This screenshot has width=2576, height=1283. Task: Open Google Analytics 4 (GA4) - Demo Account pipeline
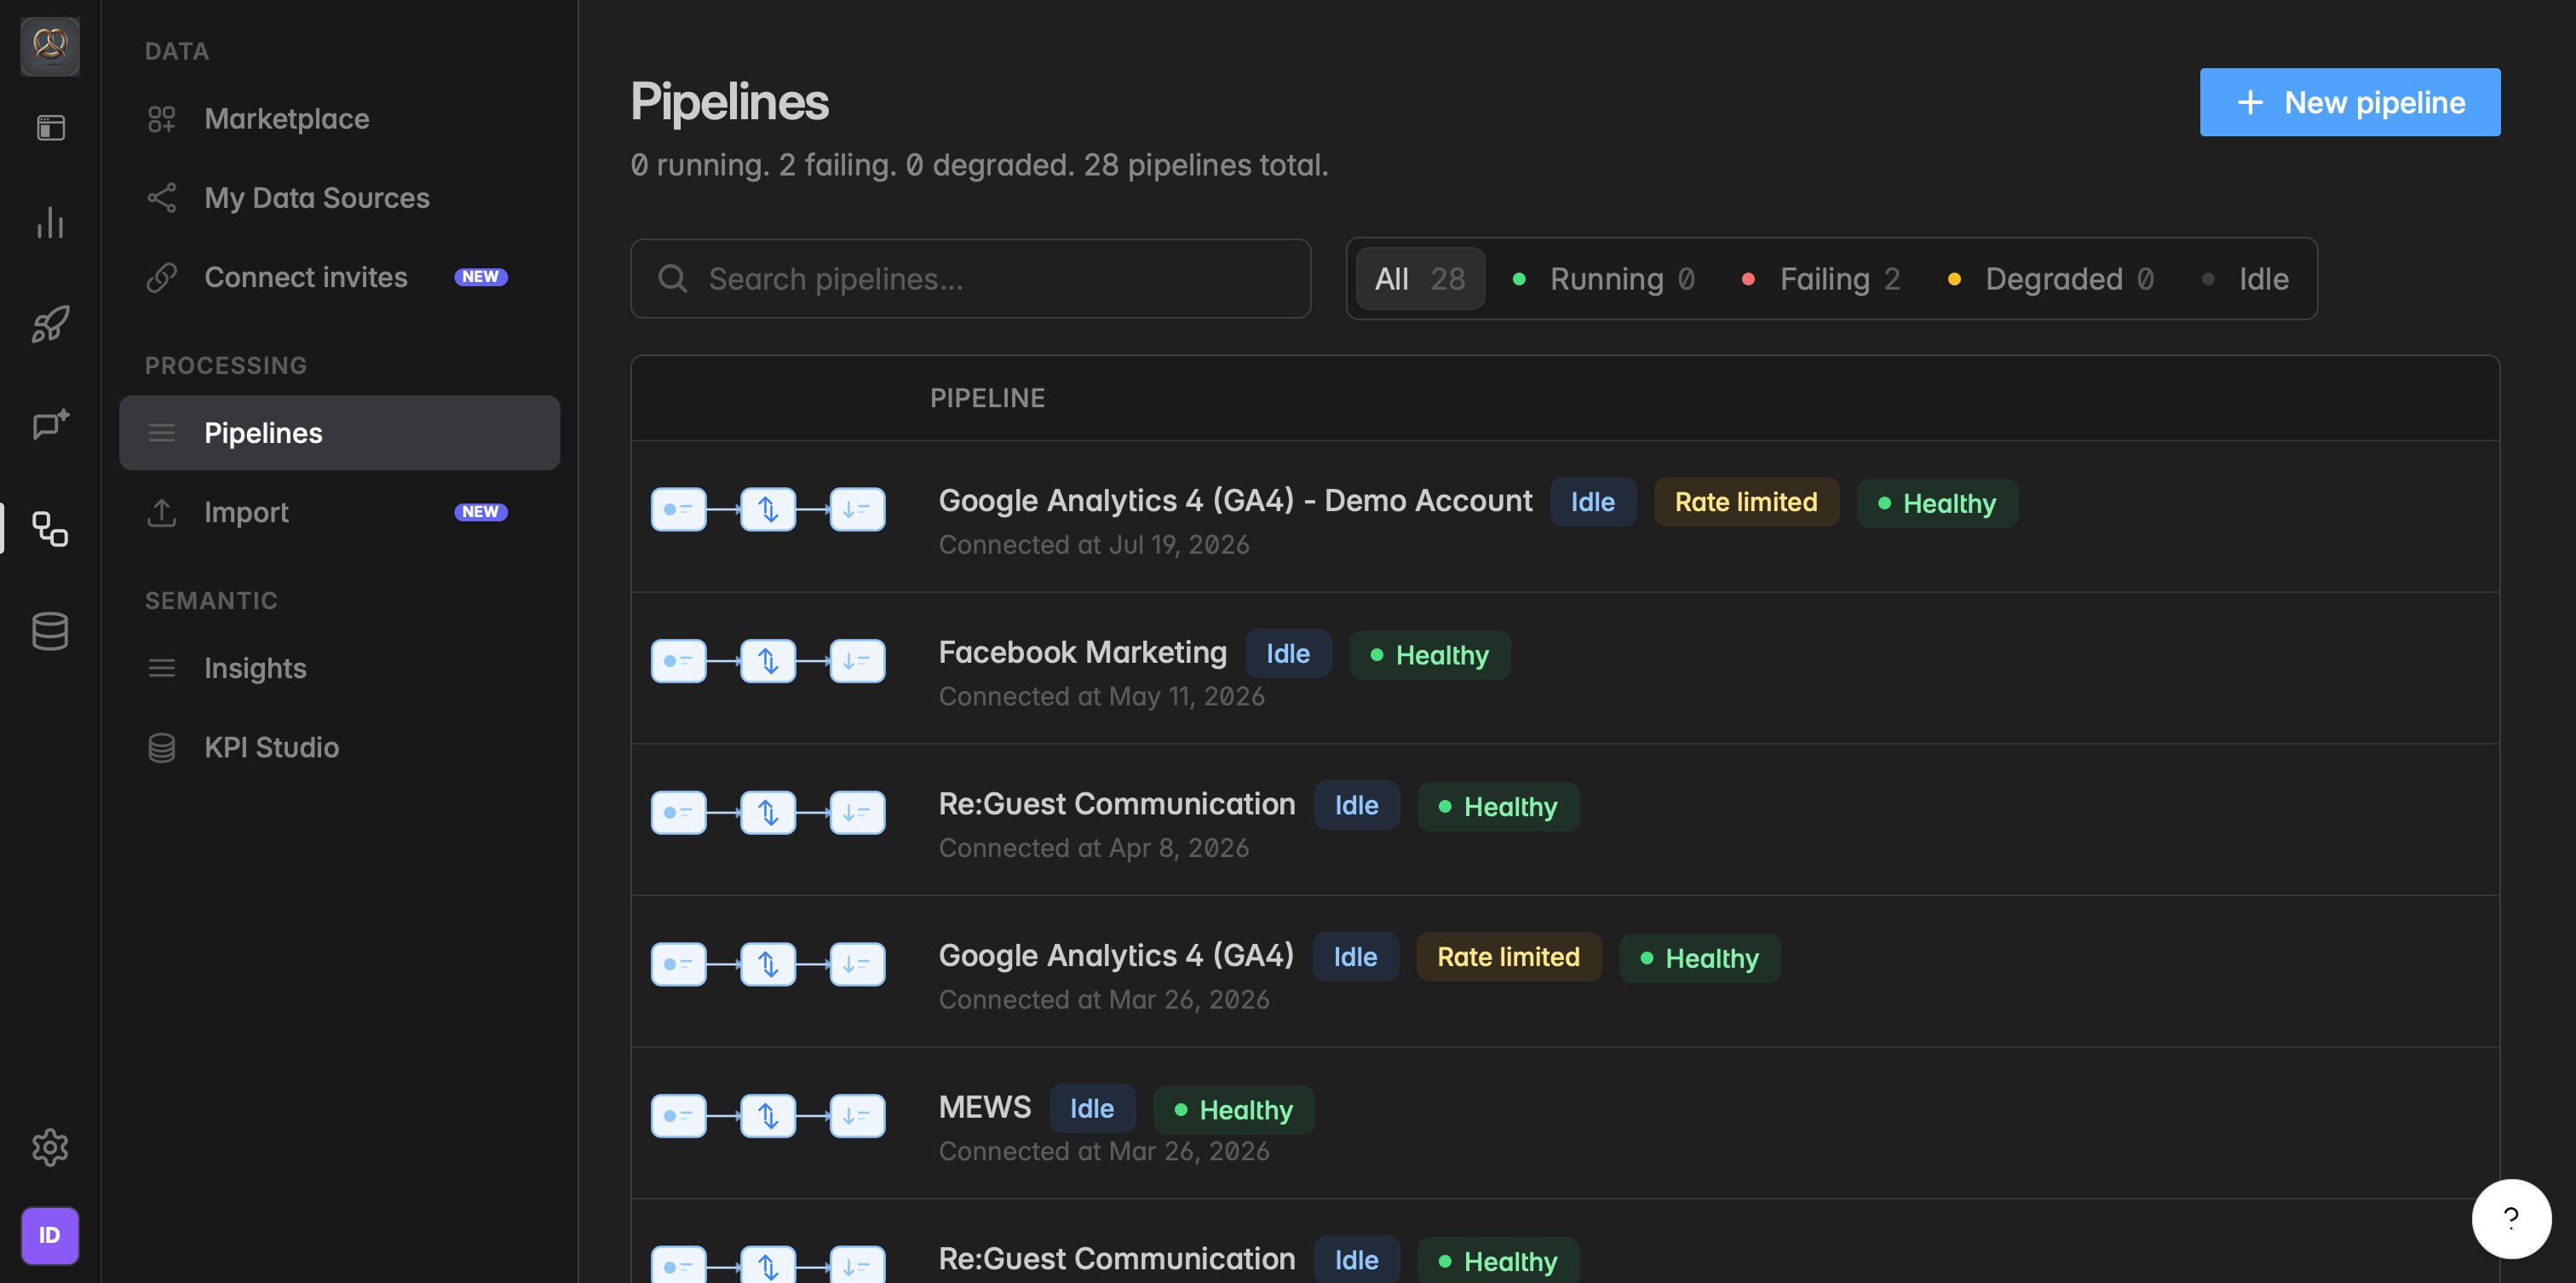pyautogui.click(x=1235, y=501)
